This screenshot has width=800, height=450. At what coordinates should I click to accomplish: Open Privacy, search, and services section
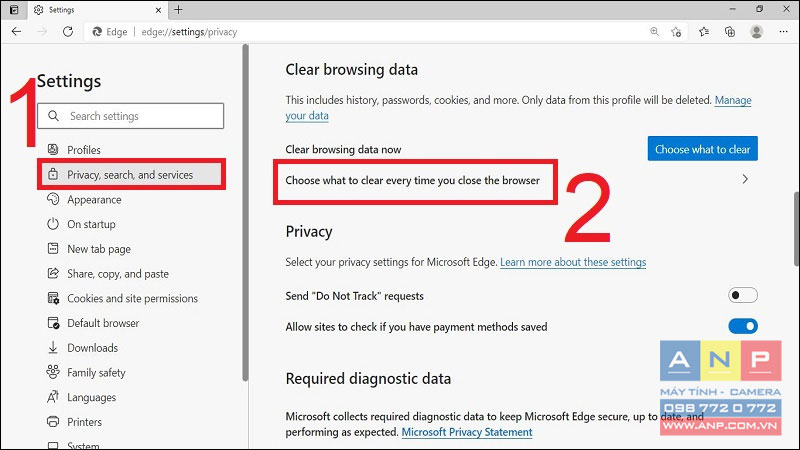131,174
